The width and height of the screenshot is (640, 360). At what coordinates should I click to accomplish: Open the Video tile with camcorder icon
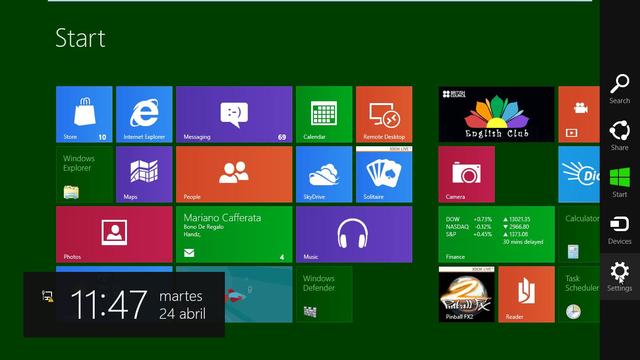pos(579,114)
